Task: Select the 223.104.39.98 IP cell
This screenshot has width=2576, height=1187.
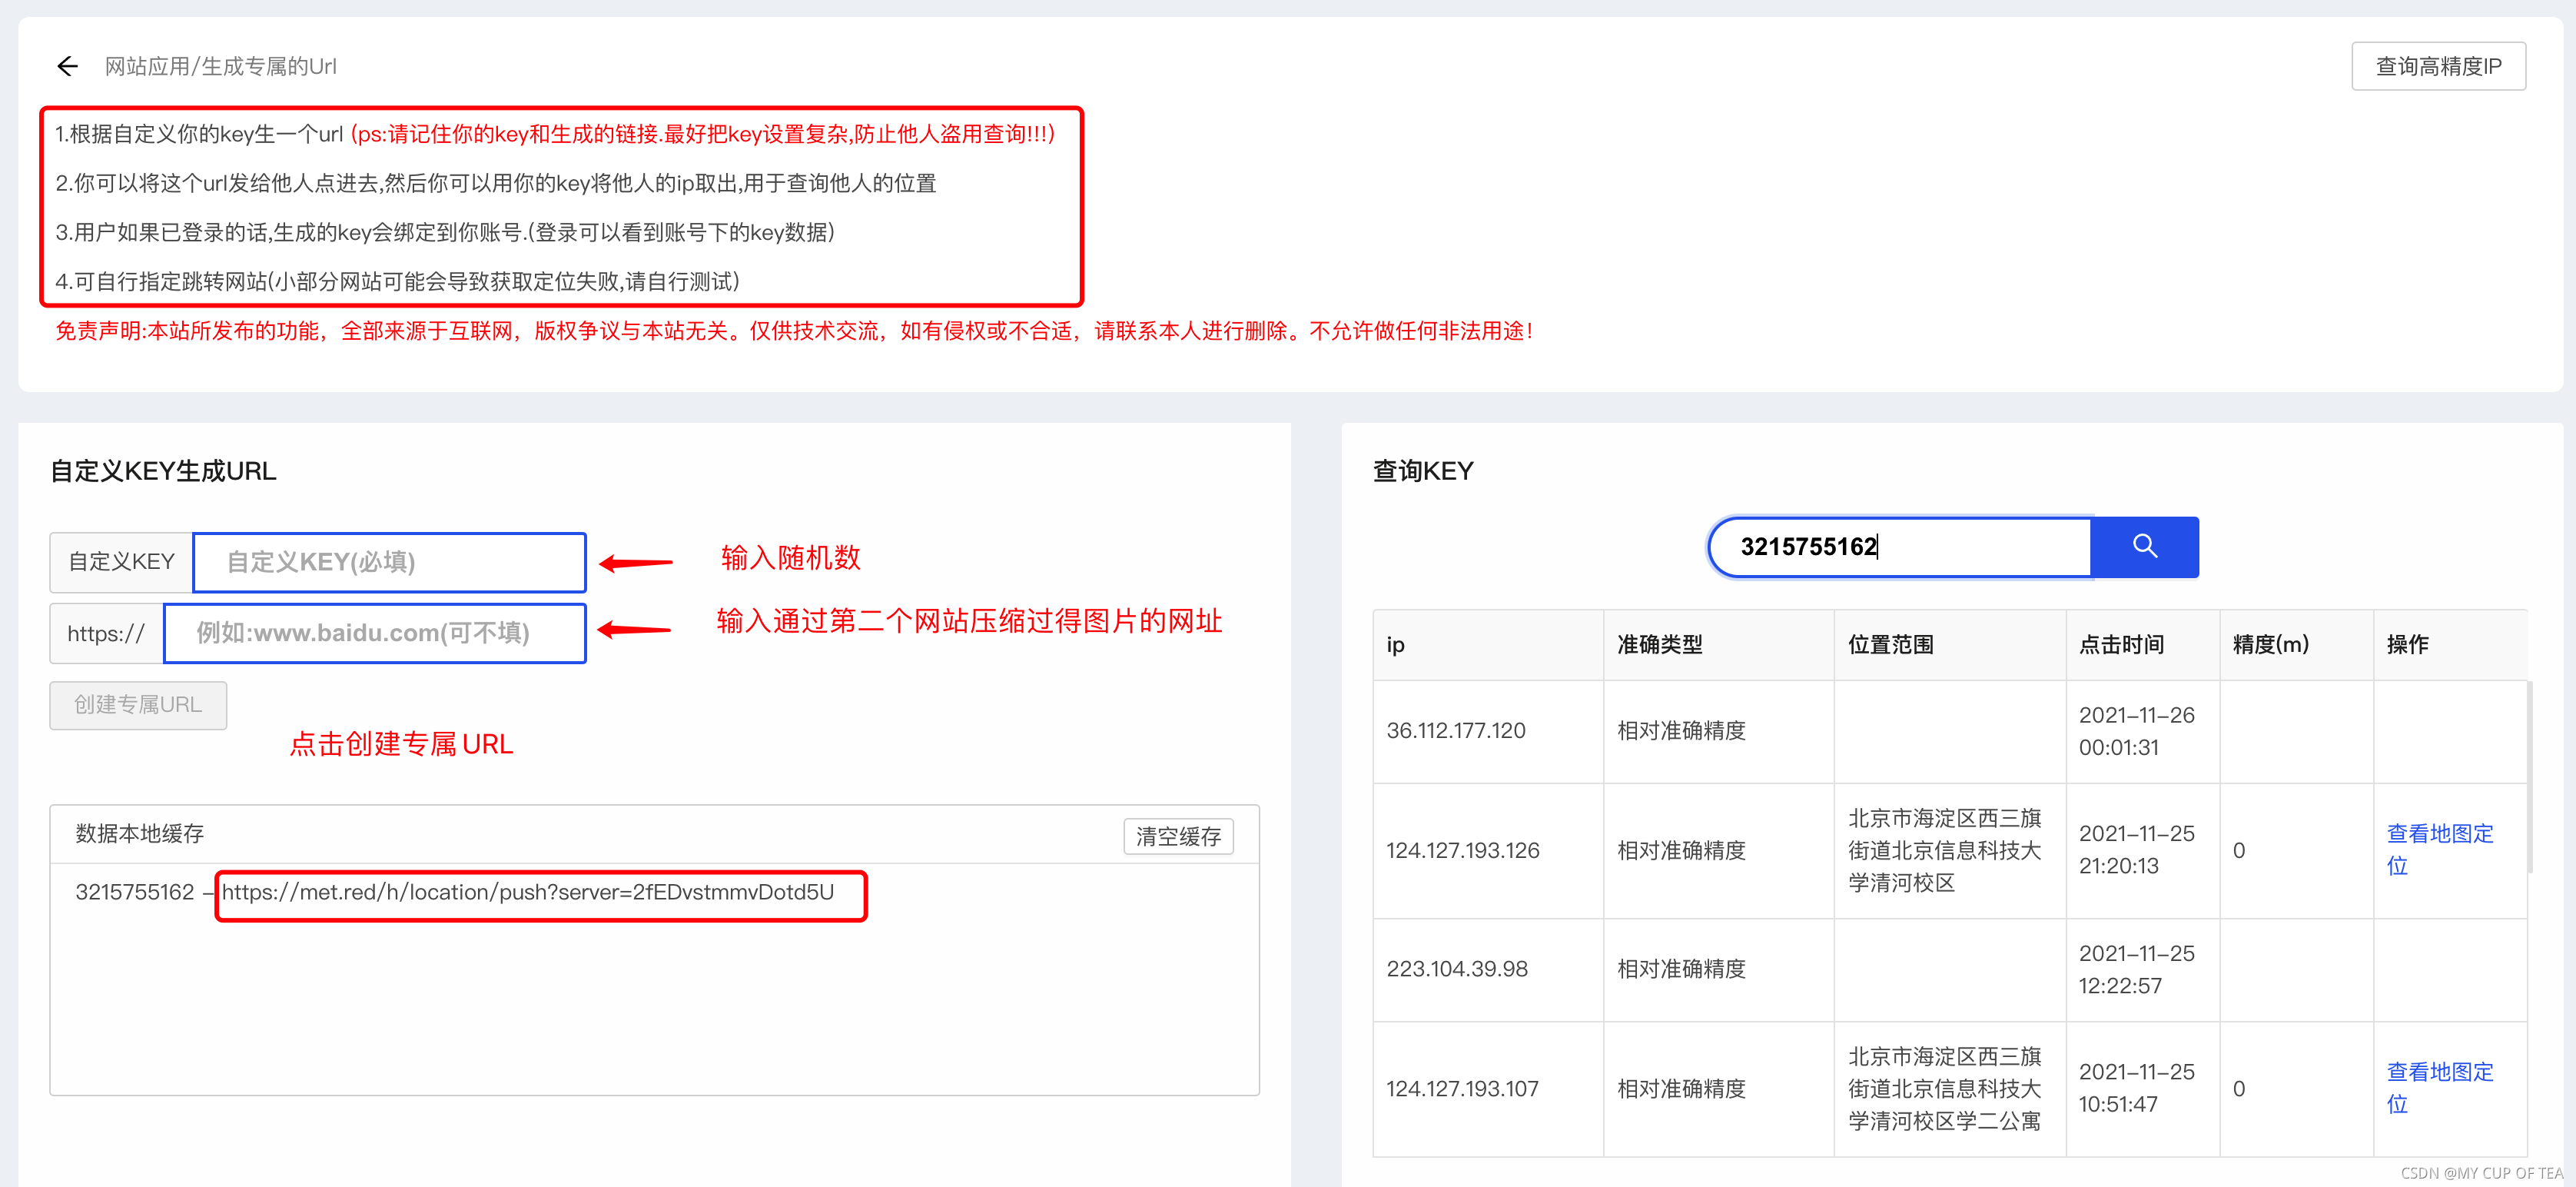Action: pos(1456,969)
